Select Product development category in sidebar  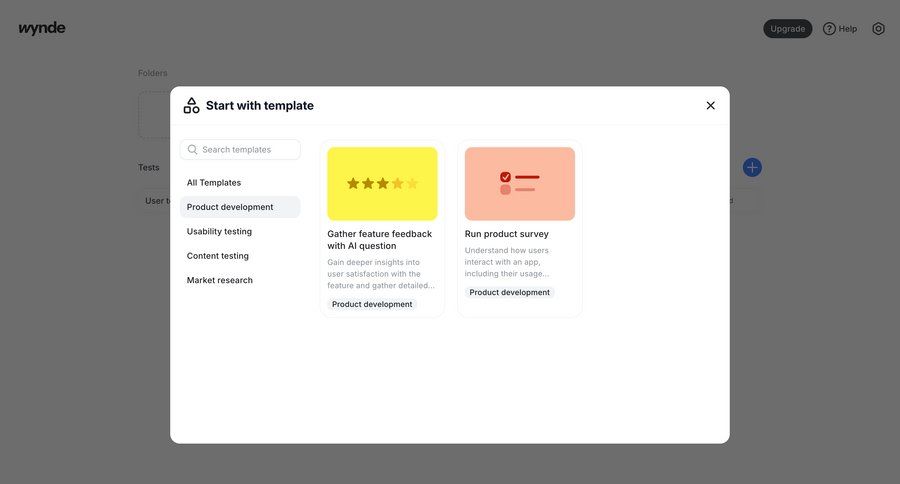click(230, 207)
